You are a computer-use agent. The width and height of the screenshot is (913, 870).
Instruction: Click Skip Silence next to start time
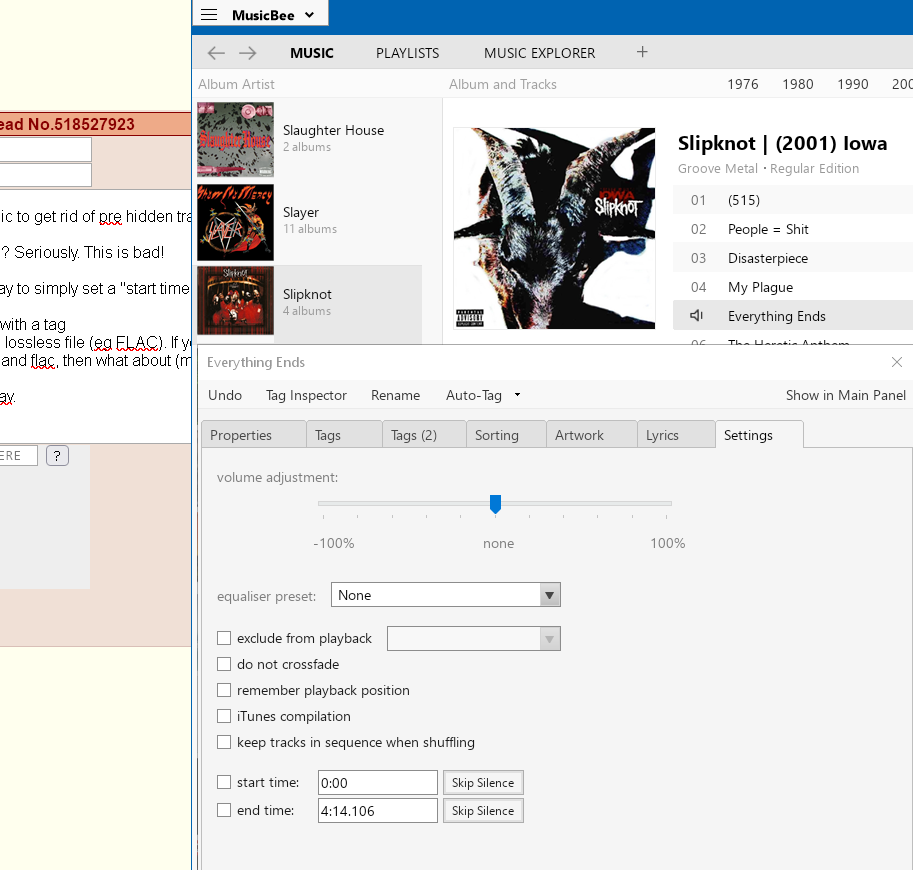[x=482, y=783]
